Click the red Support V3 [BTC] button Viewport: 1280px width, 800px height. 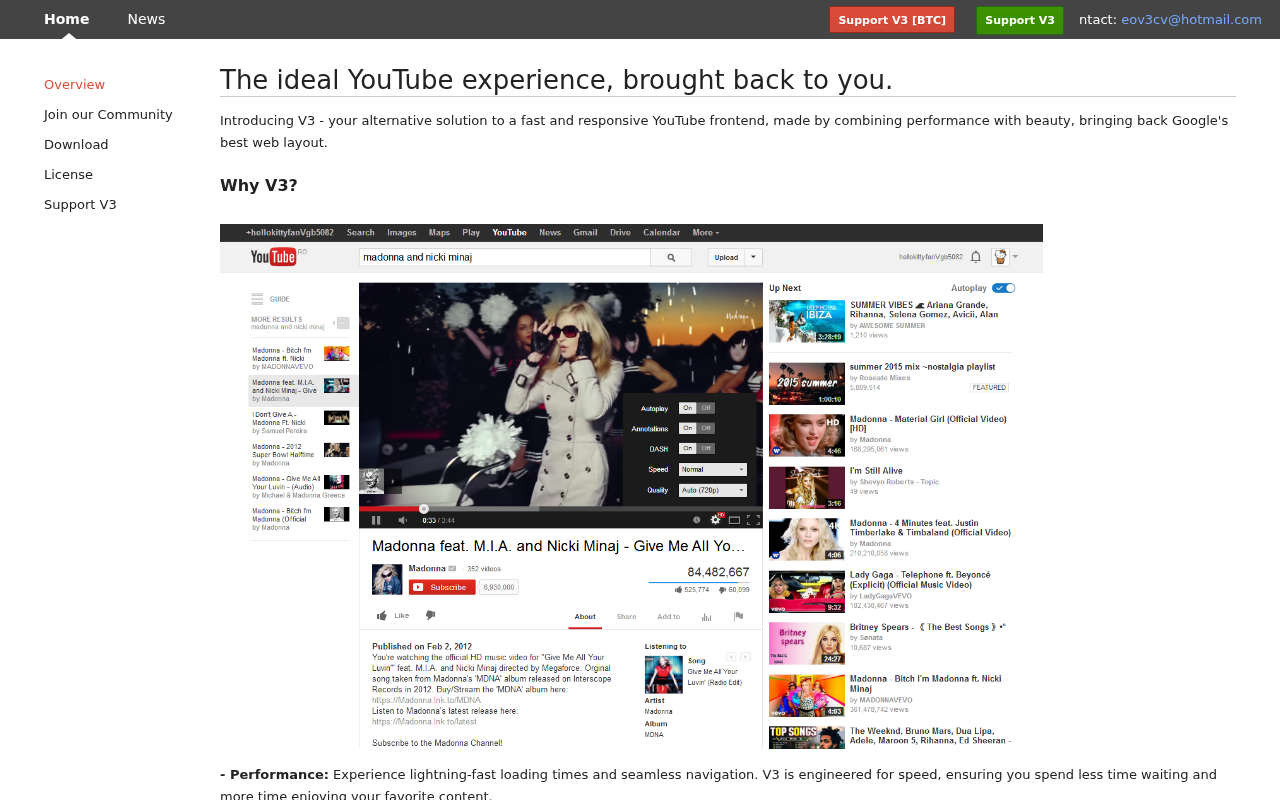click(892, 20)
